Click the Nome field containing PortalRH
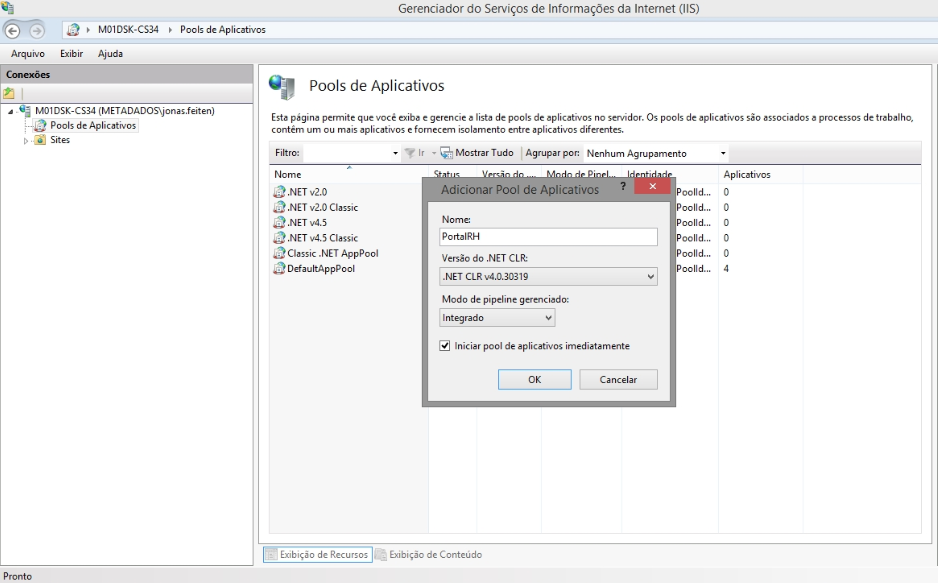 [548, 237]
